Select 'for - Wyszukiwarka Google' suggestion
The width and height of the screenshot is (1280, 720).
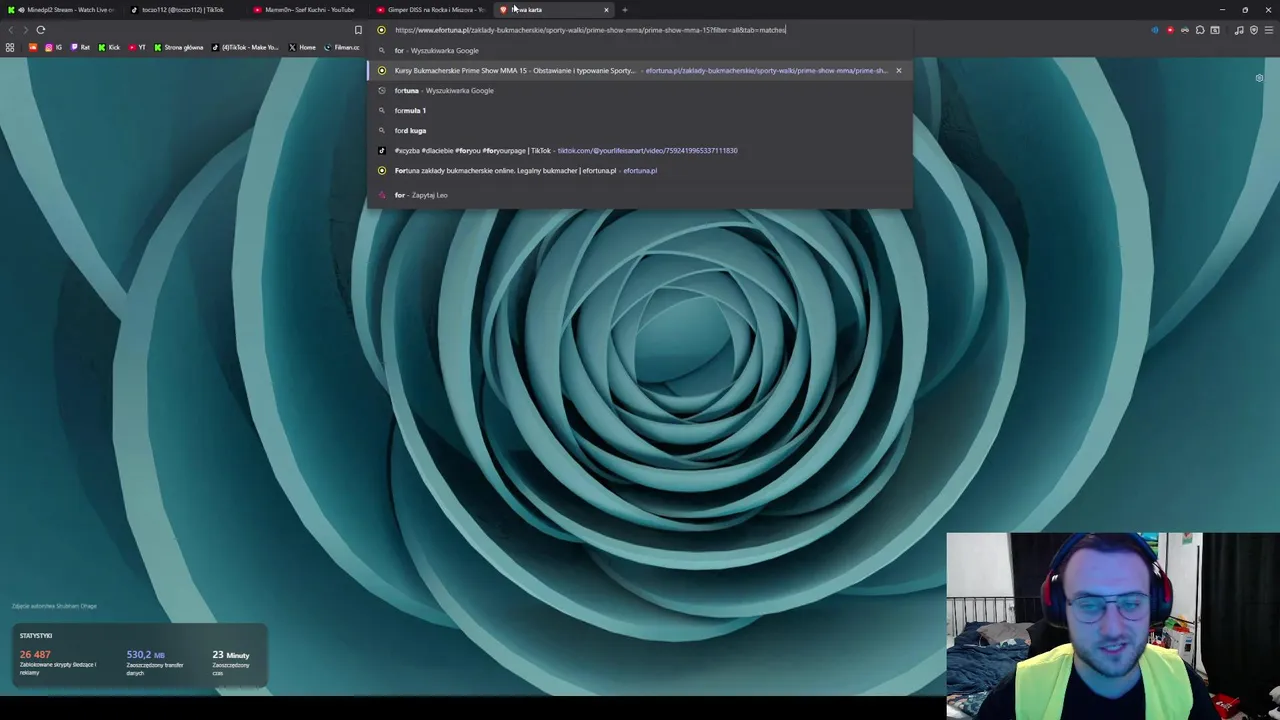point(640,50)
